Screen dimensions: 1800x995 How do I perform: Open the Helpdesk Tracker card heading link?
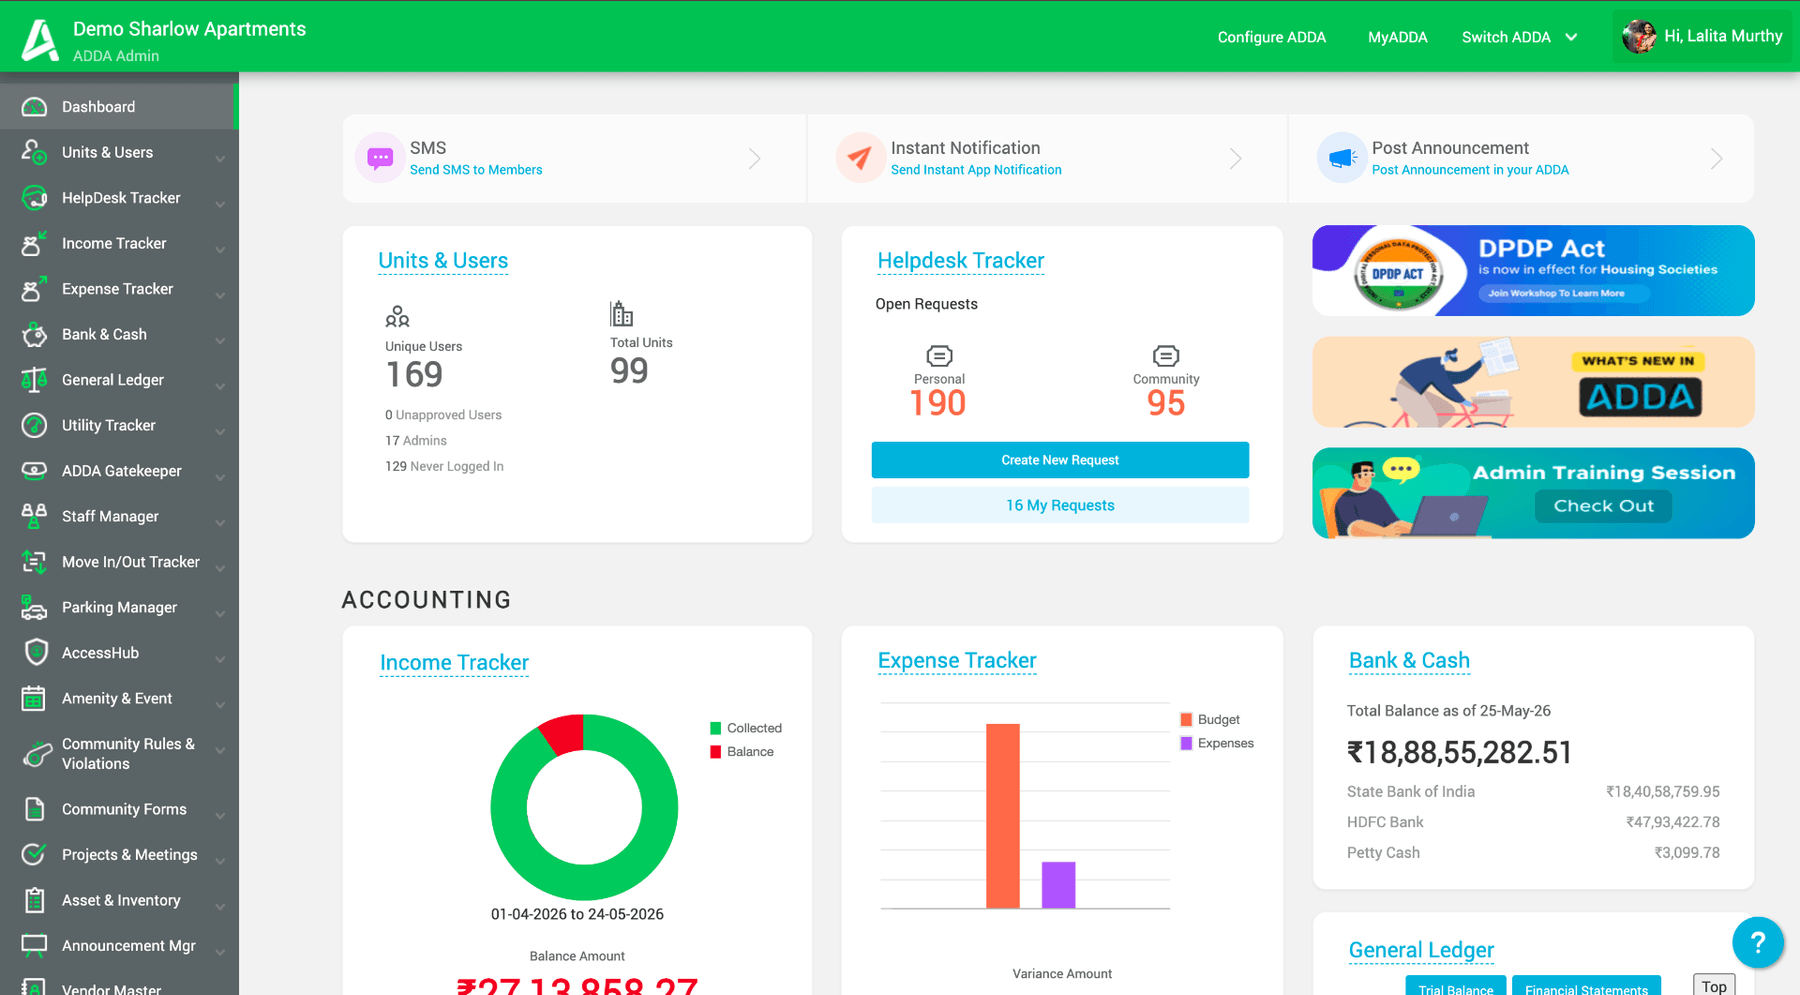click(961, 261)
